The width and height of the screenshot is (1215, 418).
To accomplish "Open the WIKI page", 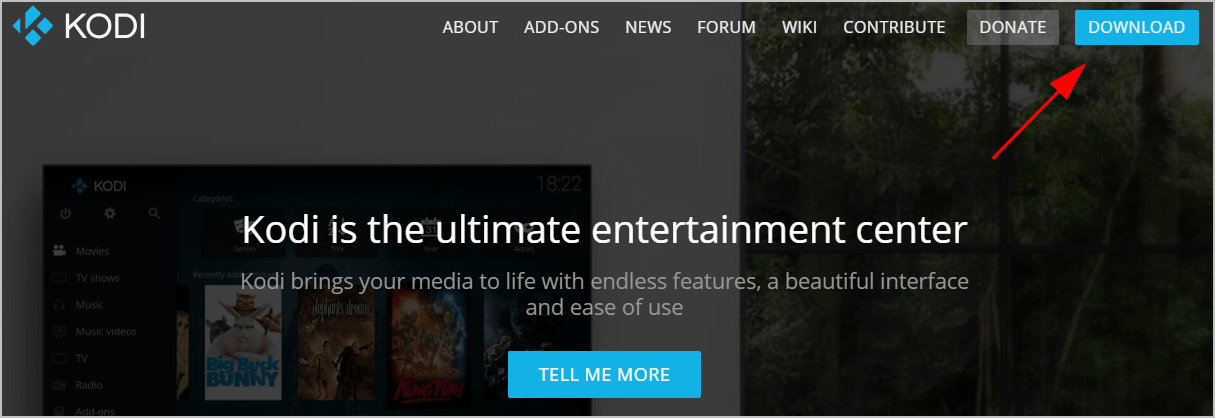I will [x=799, y=27].
